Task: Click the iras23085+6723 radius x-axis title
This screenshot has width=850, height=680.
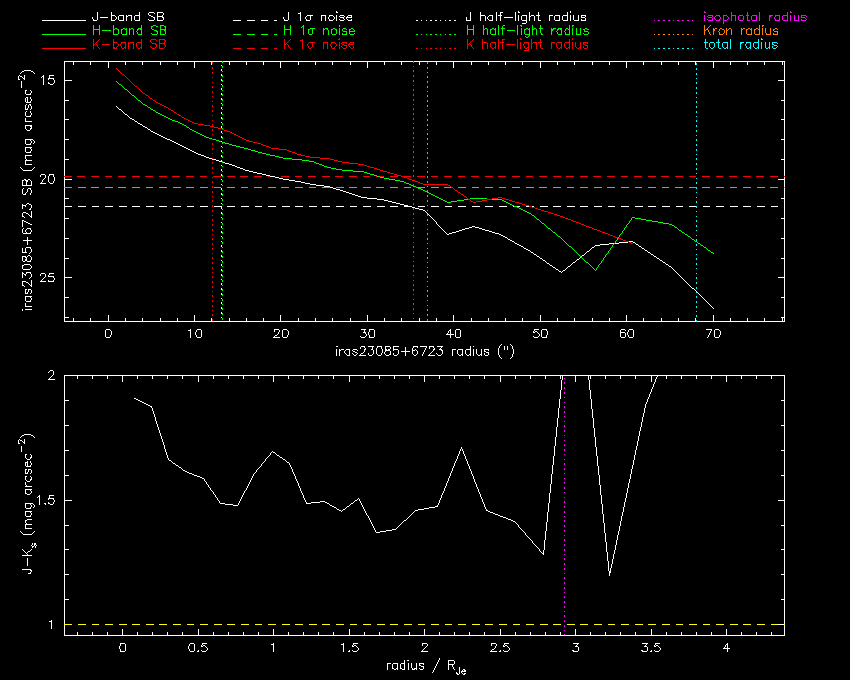Action: pyautogui.click(x=424, y=351)
